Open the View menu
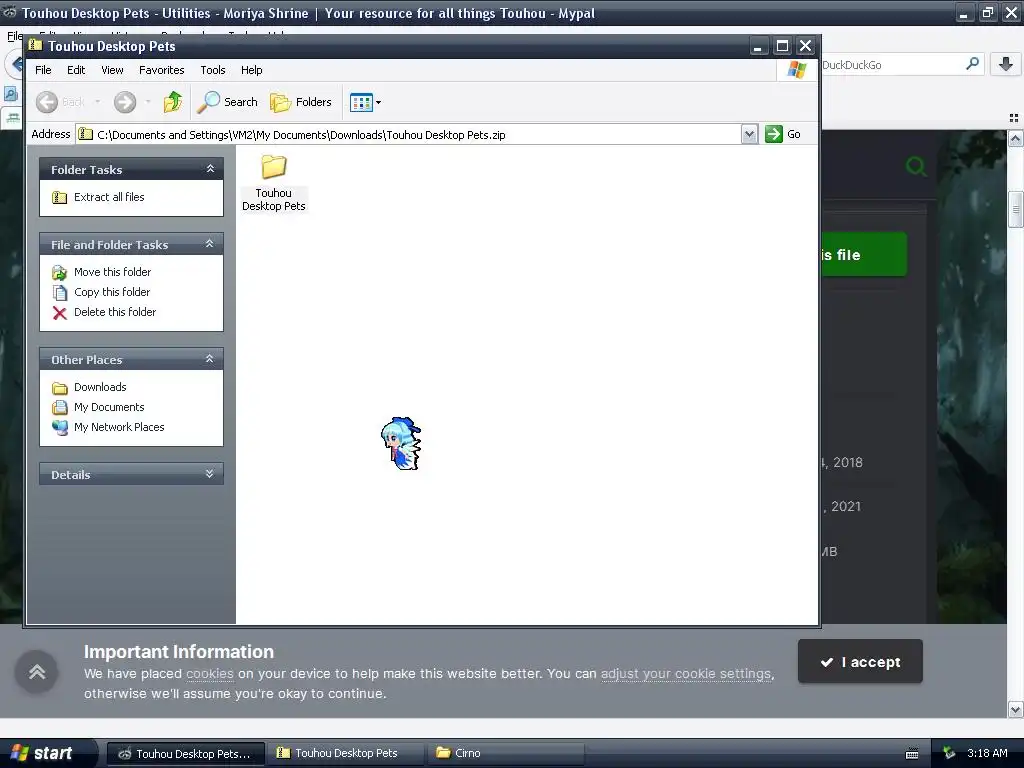 [x=112, y=70]
